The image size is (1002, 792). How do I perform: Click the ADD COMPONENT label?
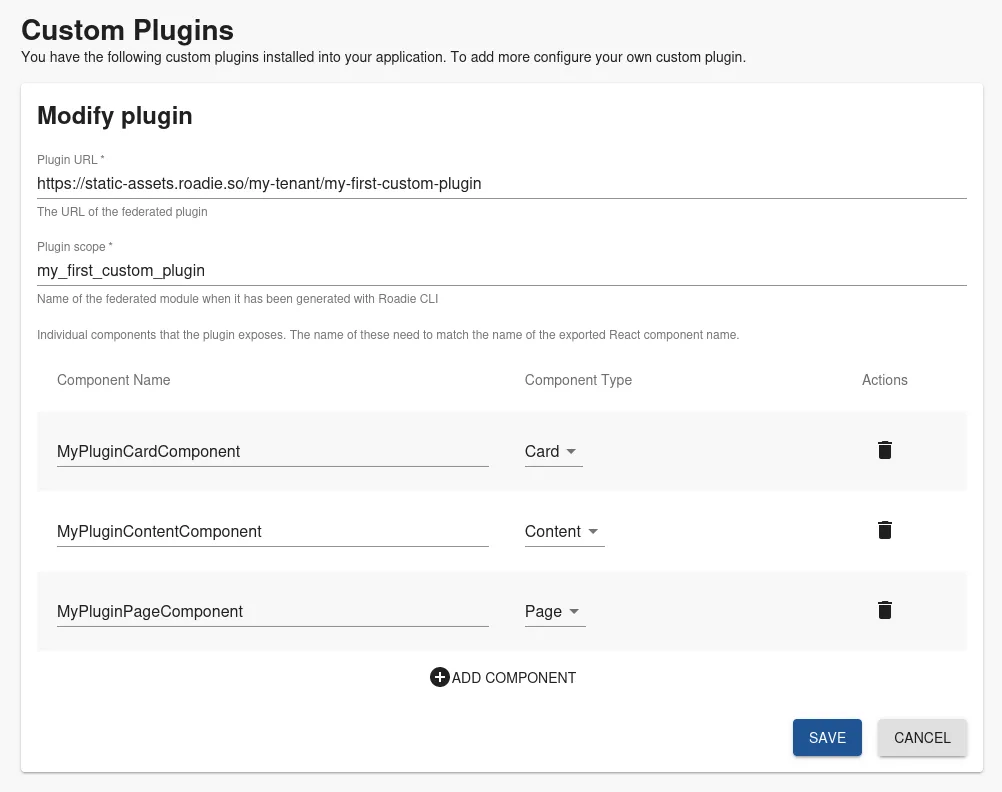point(513,677)
